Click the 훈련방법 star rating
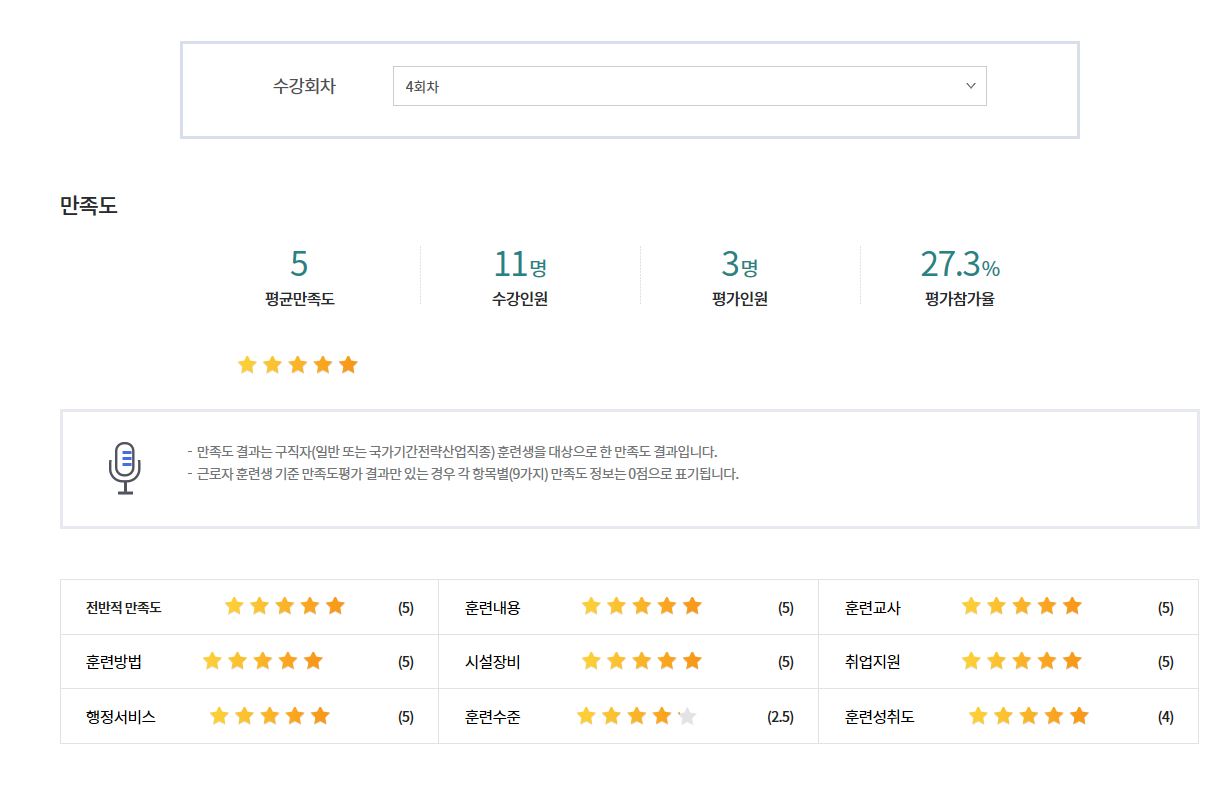Viewport: 1226px width, 786px height. [x=263, y=661]
